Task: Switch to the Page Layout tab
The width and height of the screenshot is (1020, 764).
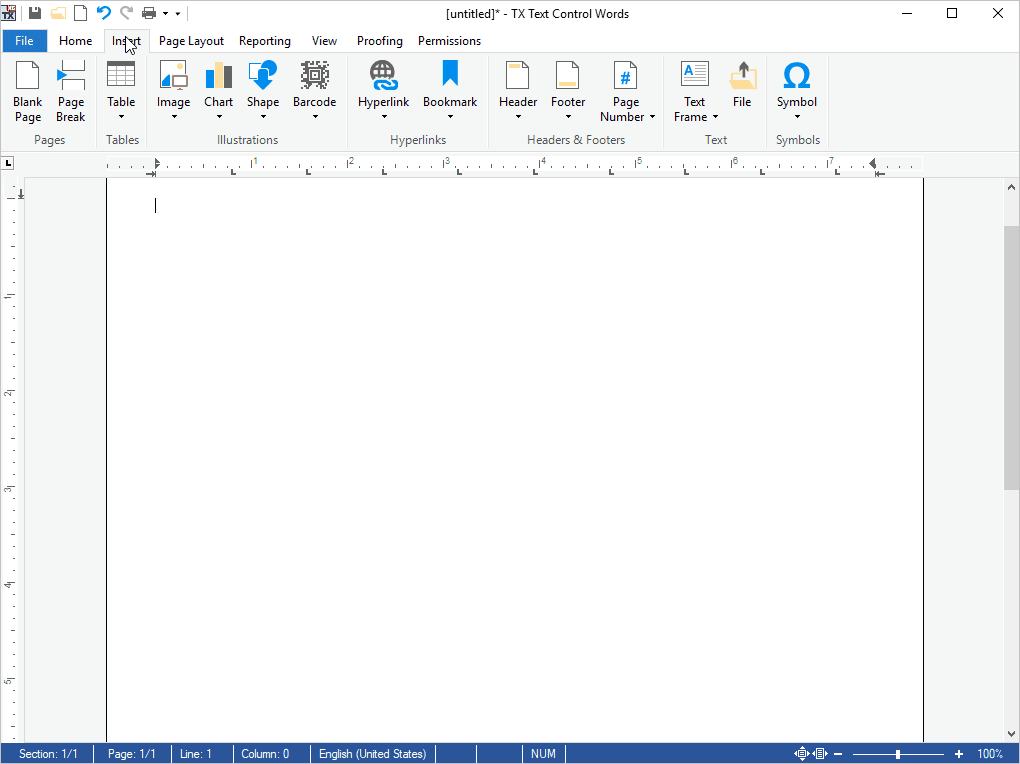Action: (191, 41)
